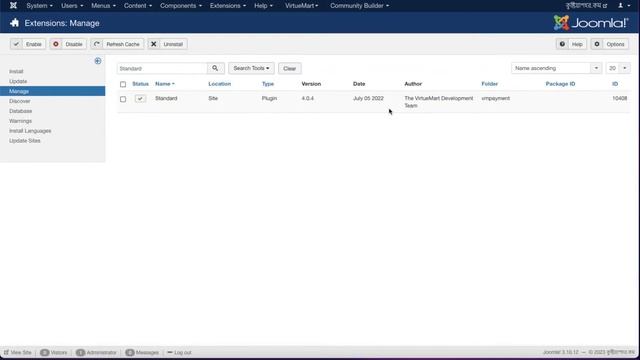
Task: Sort by the Folder column header
Action: 489,84
